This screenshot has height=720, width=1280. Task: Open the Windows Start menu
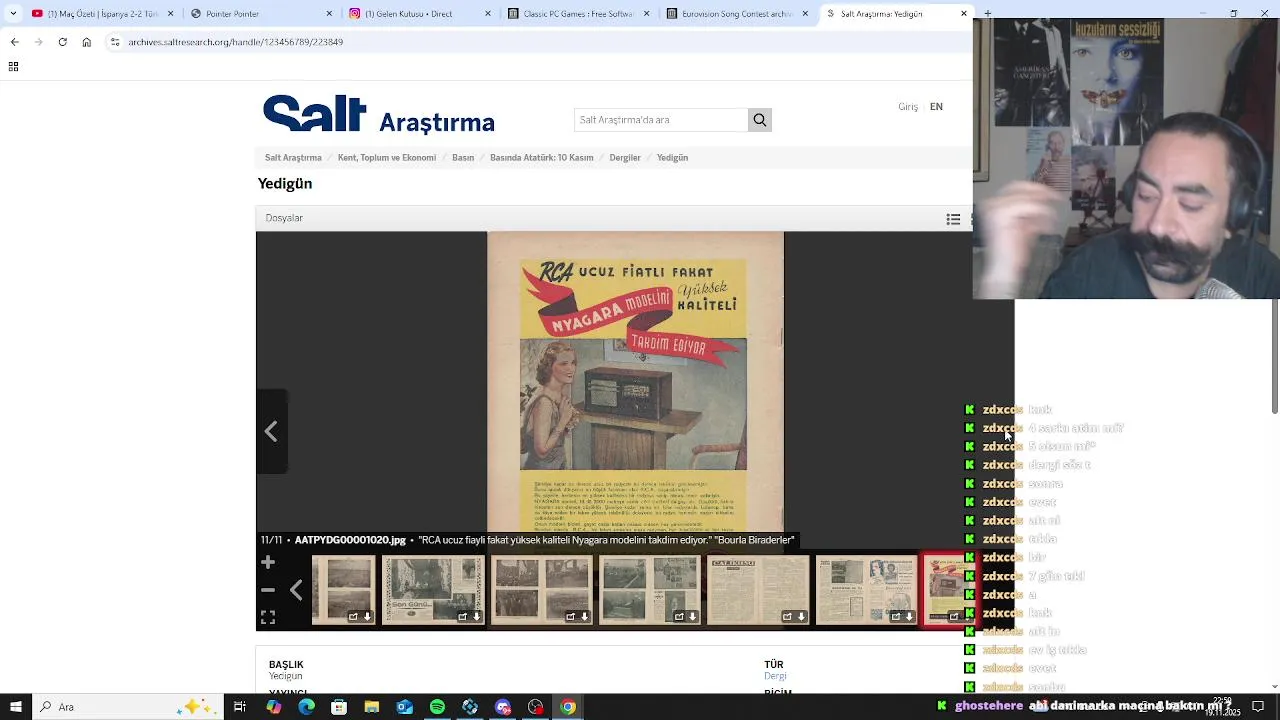(x=15, y=707)
